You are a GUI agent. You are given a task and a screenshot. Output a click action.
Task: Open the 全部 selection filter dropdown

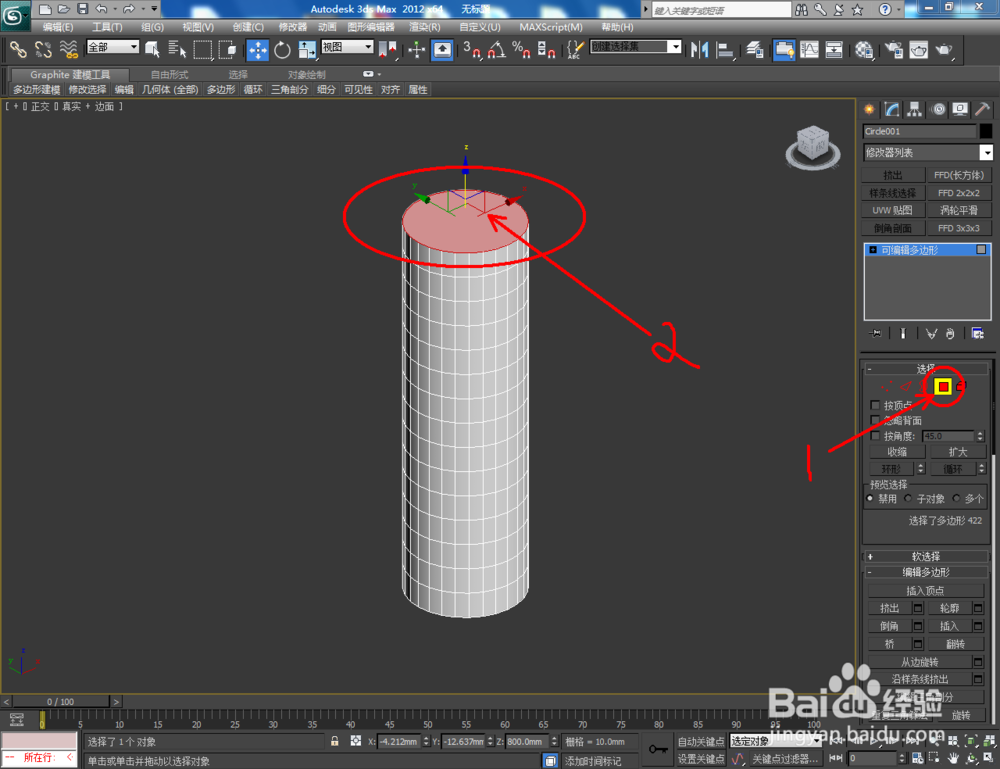(113, 47)
